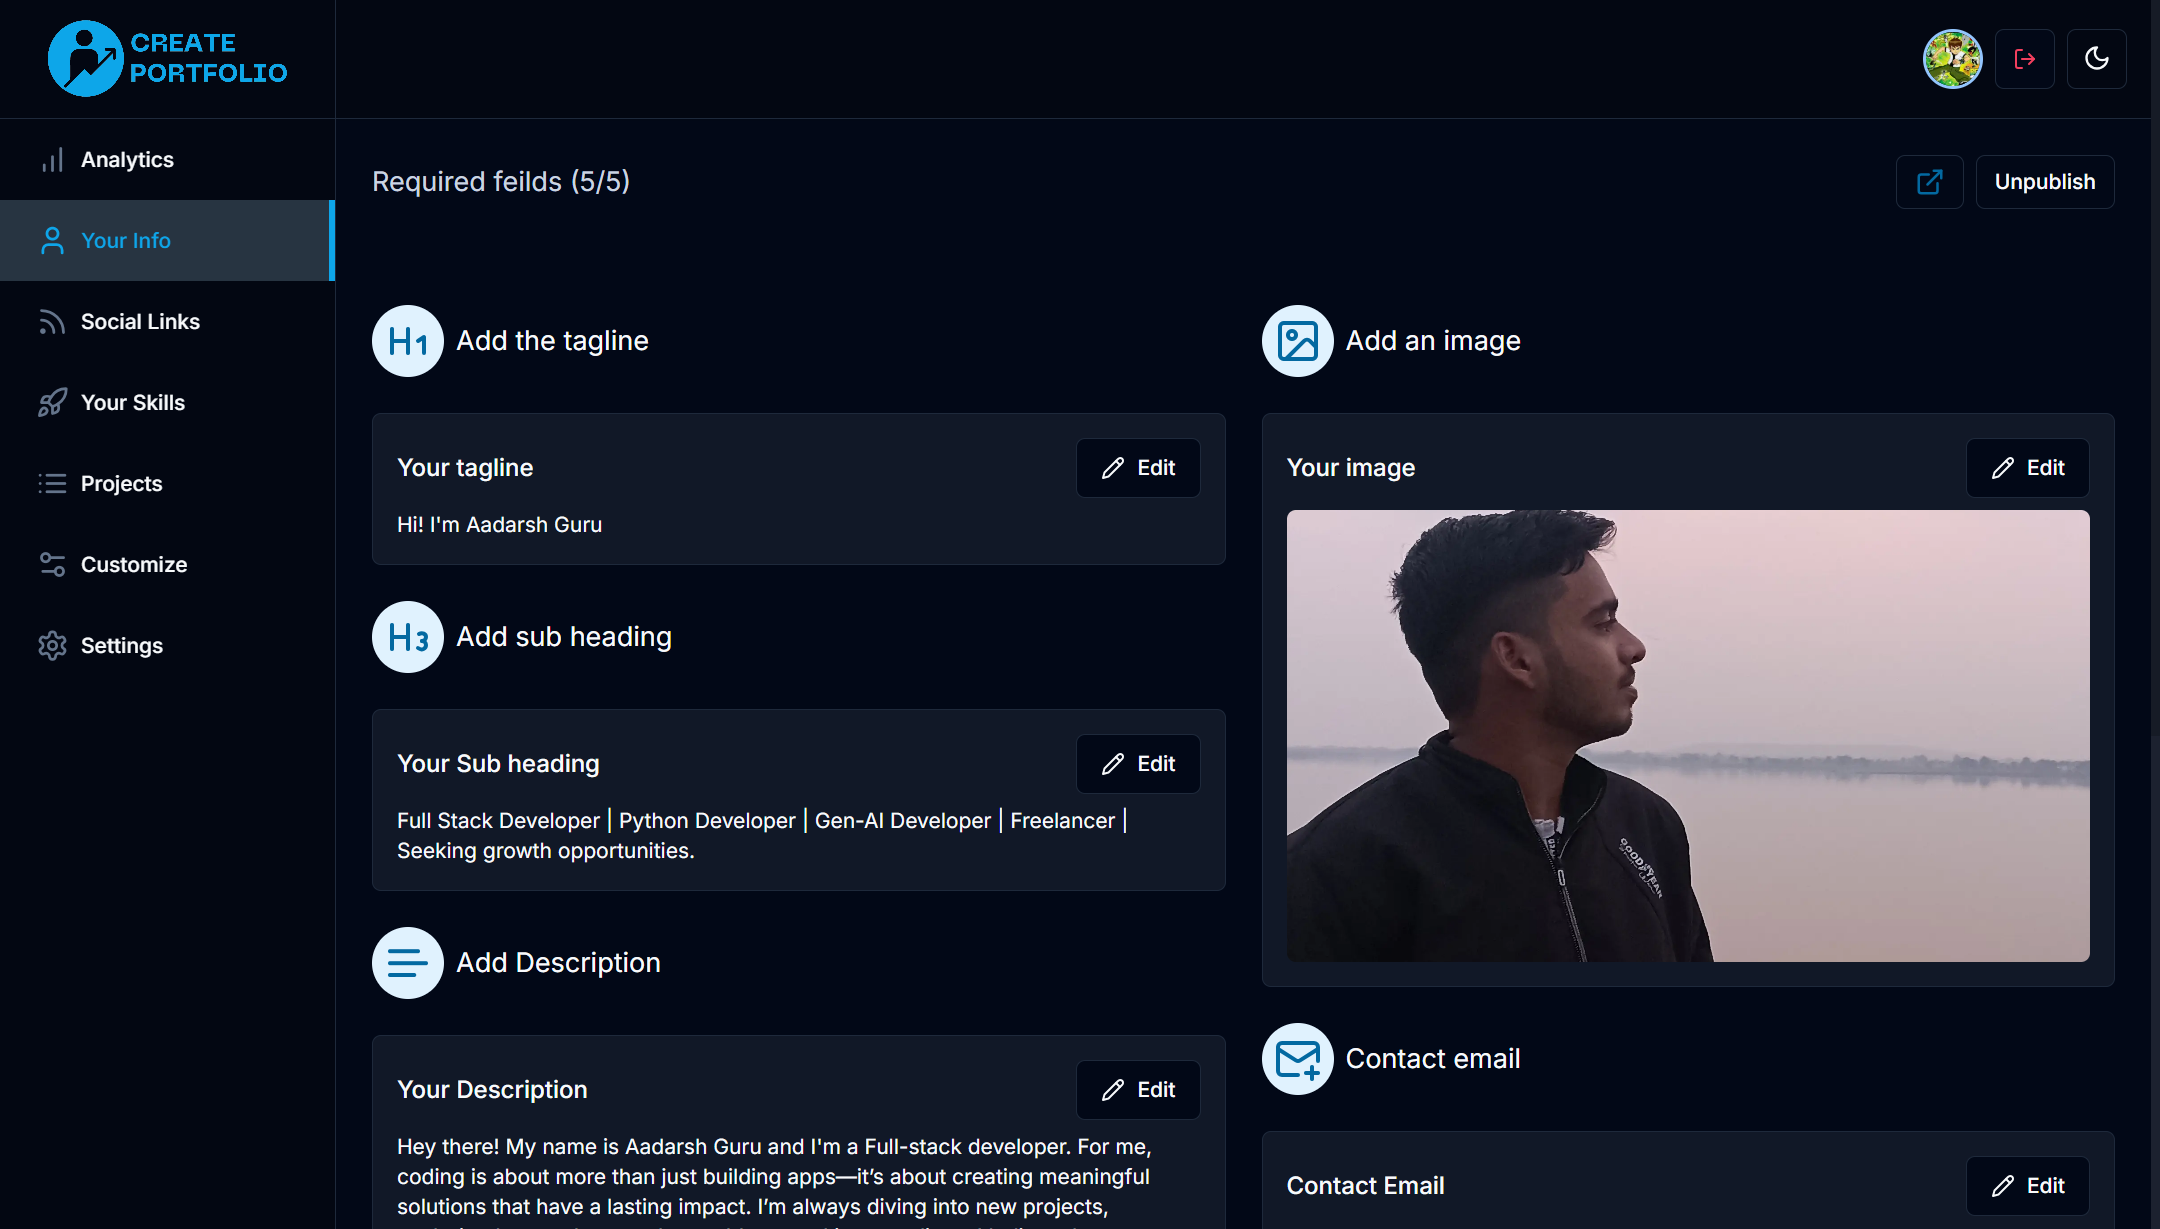The image size is (2160, 1229).
Task: Navigate to Projects section
Action: (167, 484)
